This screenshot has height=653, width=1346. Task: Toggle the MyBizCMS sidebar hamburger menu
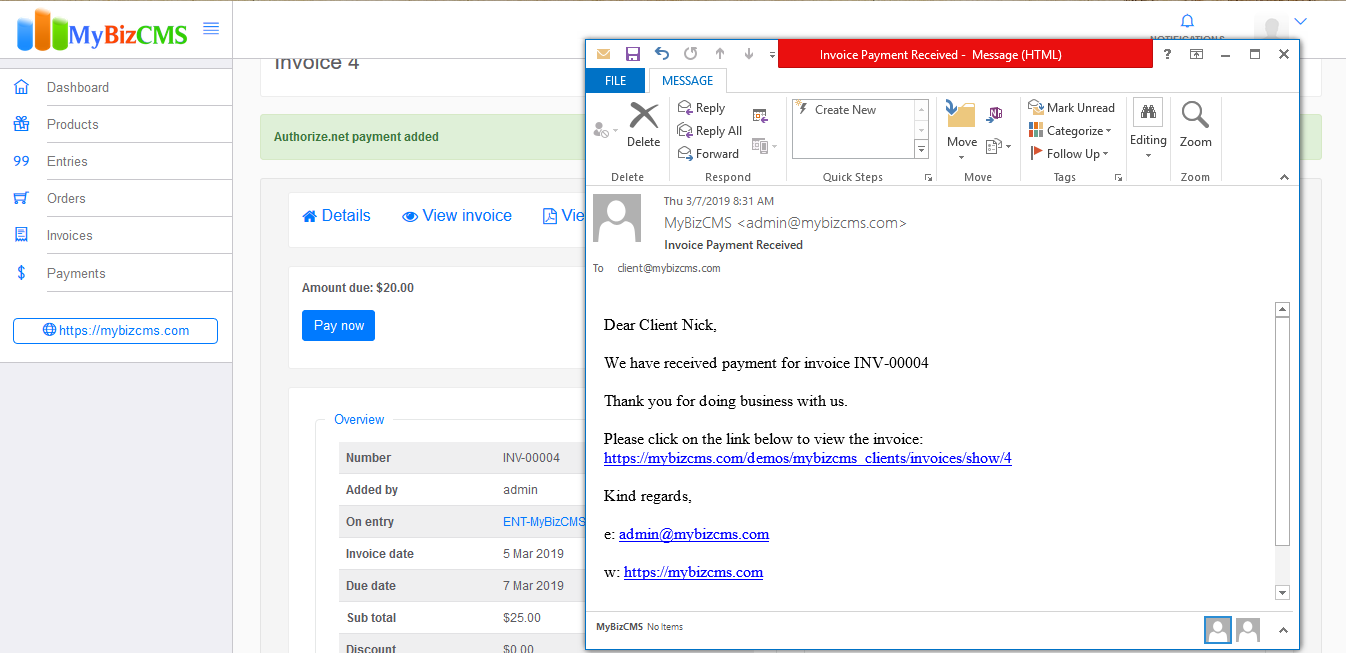point(211,29)
